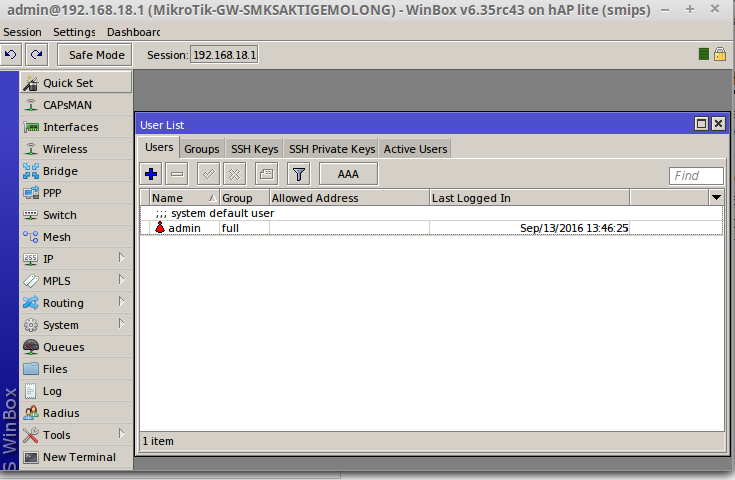735x480 pixels.
Task: Open the Routing sidebar item
Action: click(76, 303)
